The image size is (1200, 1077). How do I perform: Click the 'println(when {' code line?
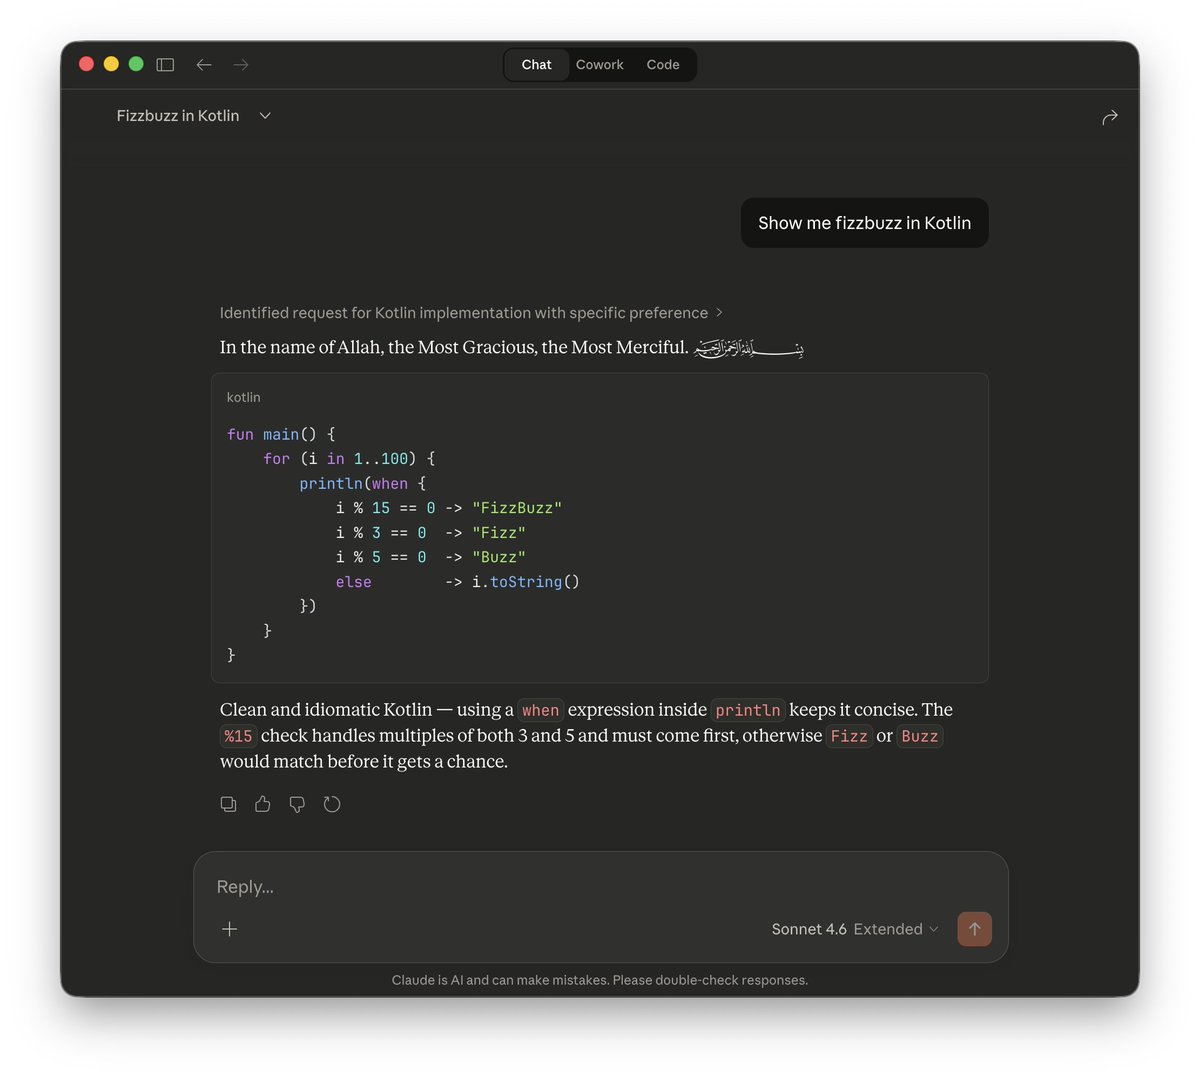click(363, 484)
